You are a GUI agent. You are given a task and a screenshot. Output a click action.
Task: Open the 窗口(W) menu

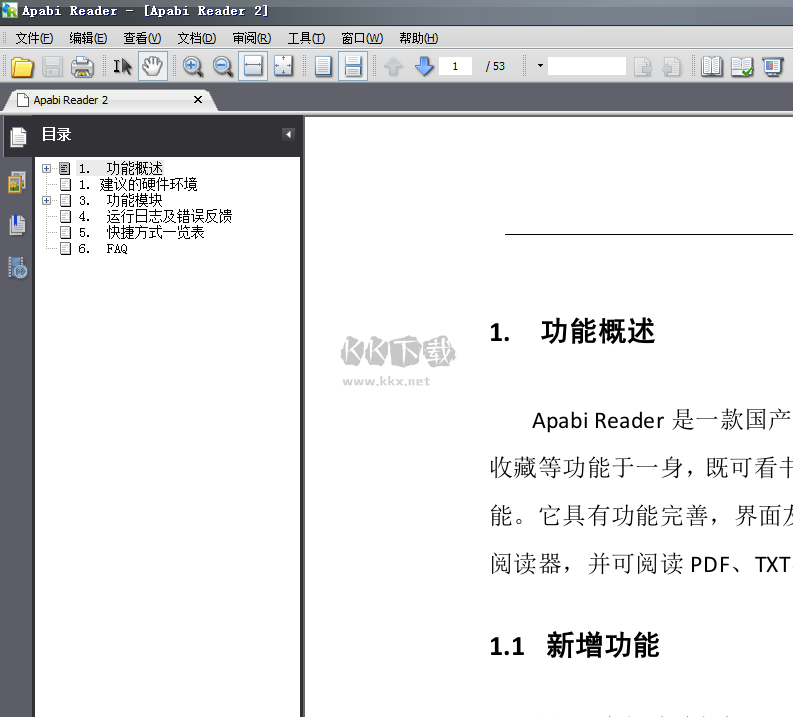coord(362,38)
